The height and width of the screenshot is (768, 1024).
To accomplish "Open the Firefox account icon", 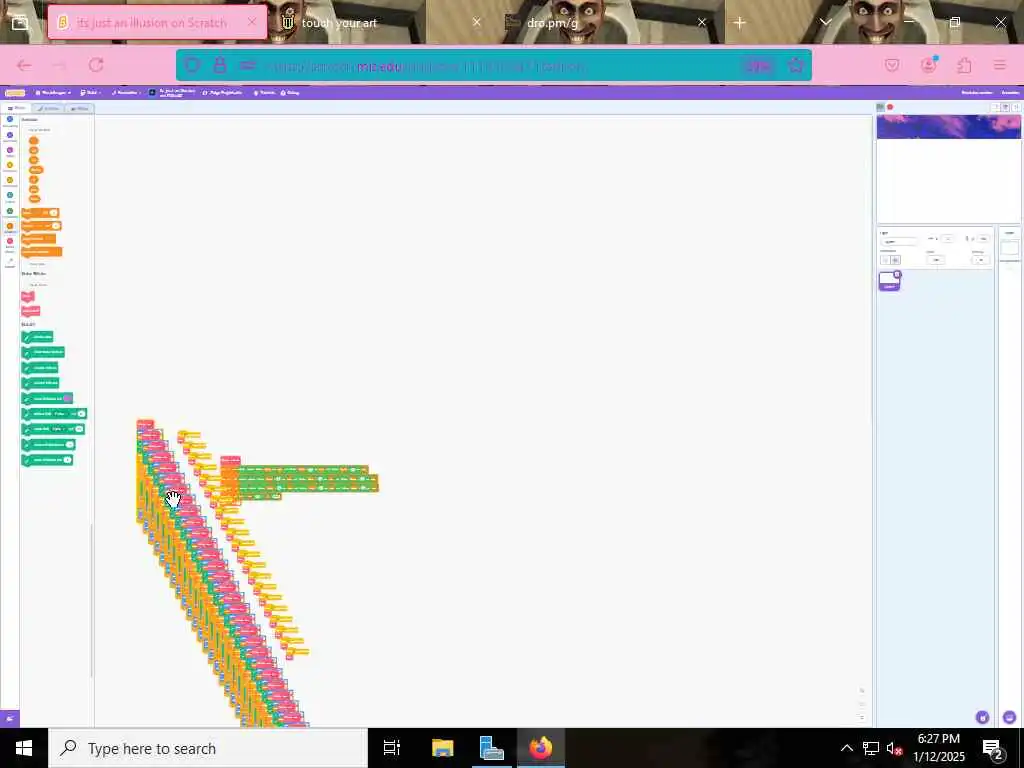I will point(929,65).
